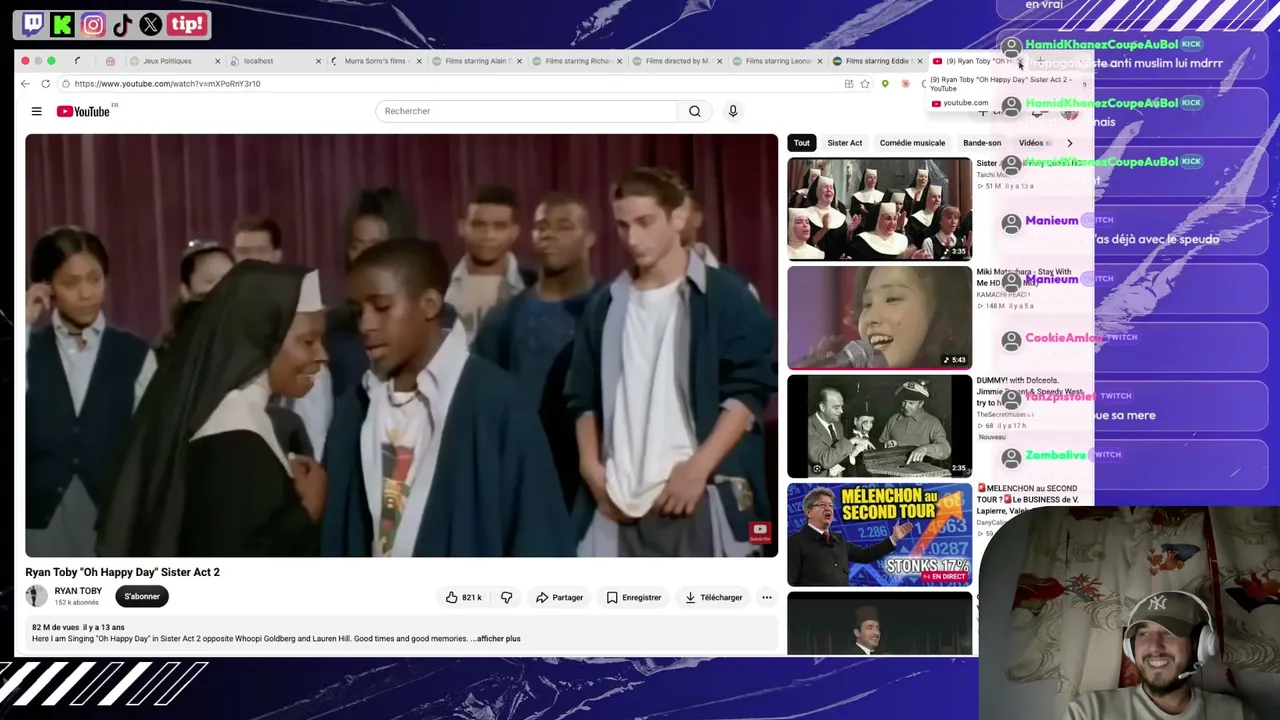The height and width of the screenshot is (720, 1280).
Task: Select the Bande-son filter chip
Action: (x=982, y=143)
